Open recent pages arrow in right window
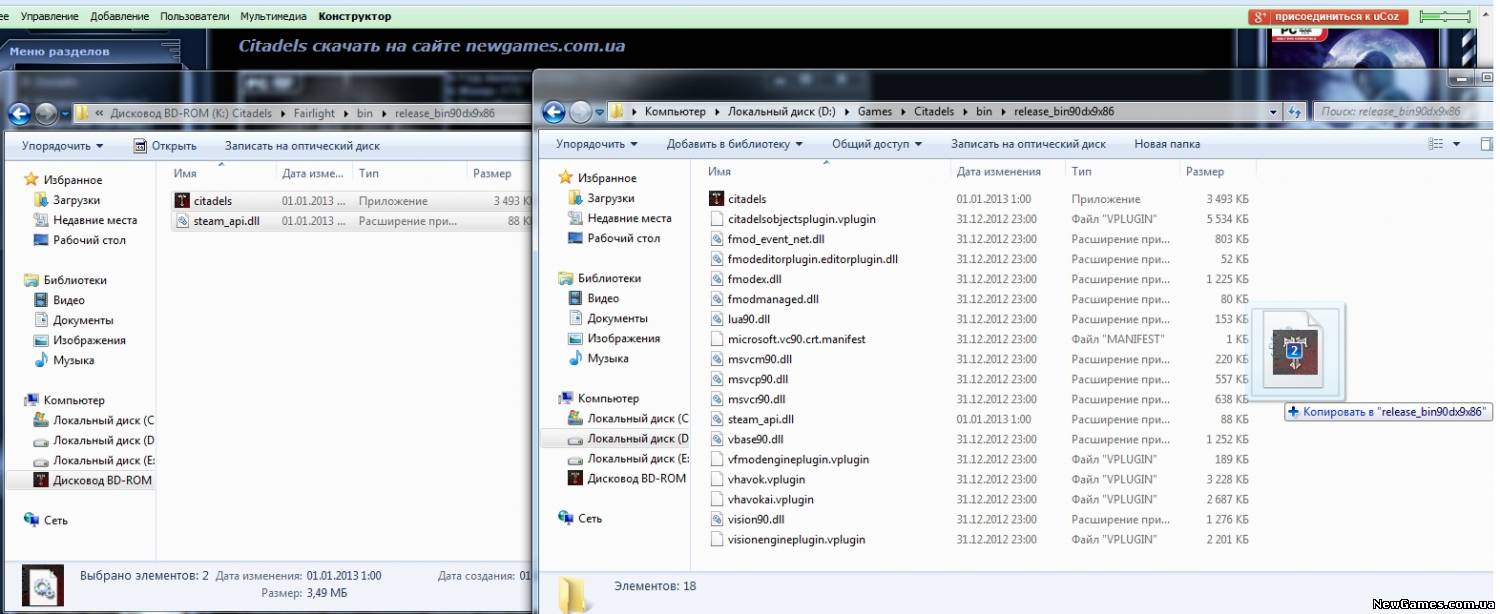This screenshot has width=1500, height=614. [x=600, y=112]
